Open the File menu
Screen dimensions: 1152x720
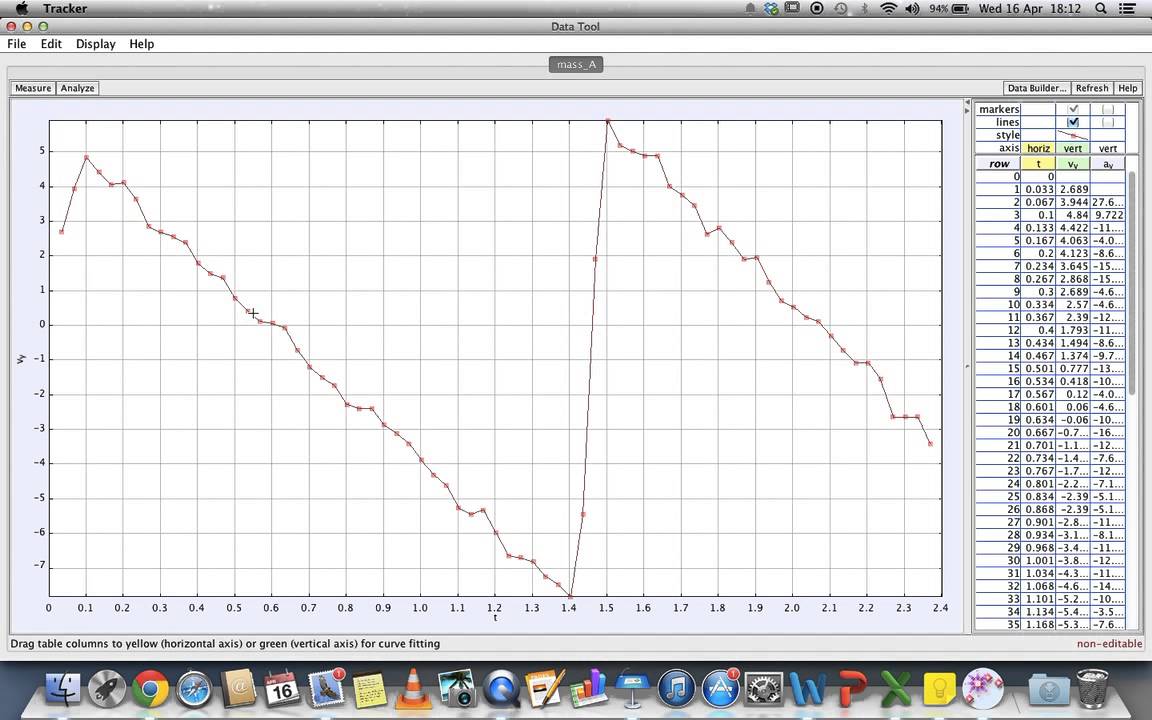(x=16, y=43)
